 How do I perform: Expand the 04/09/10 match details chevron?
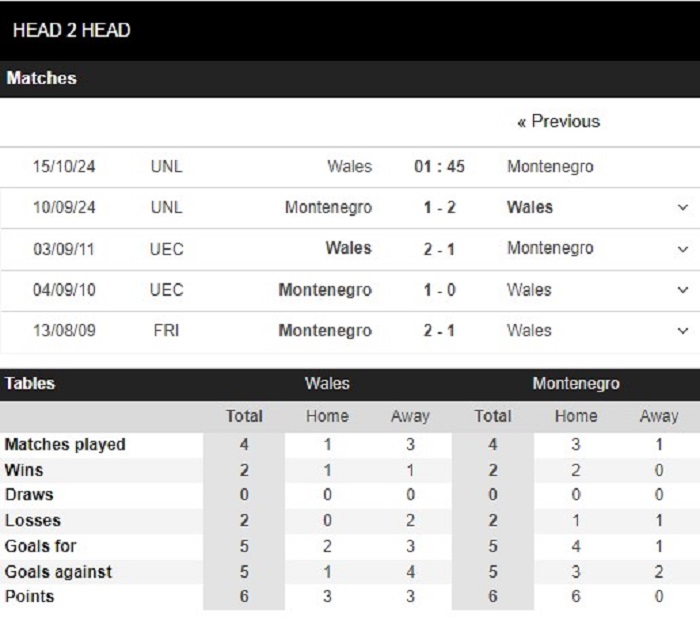coord(683,290)
